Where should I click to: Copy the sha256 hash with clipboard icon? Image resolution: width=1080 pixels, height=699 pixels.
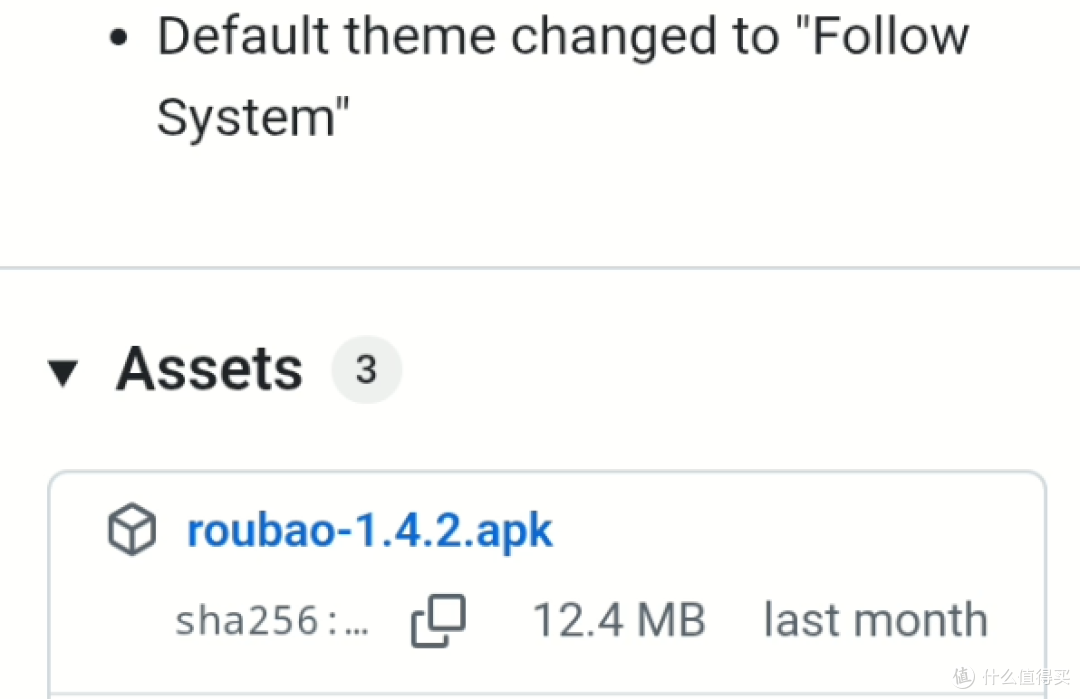(x=438, y=620)
